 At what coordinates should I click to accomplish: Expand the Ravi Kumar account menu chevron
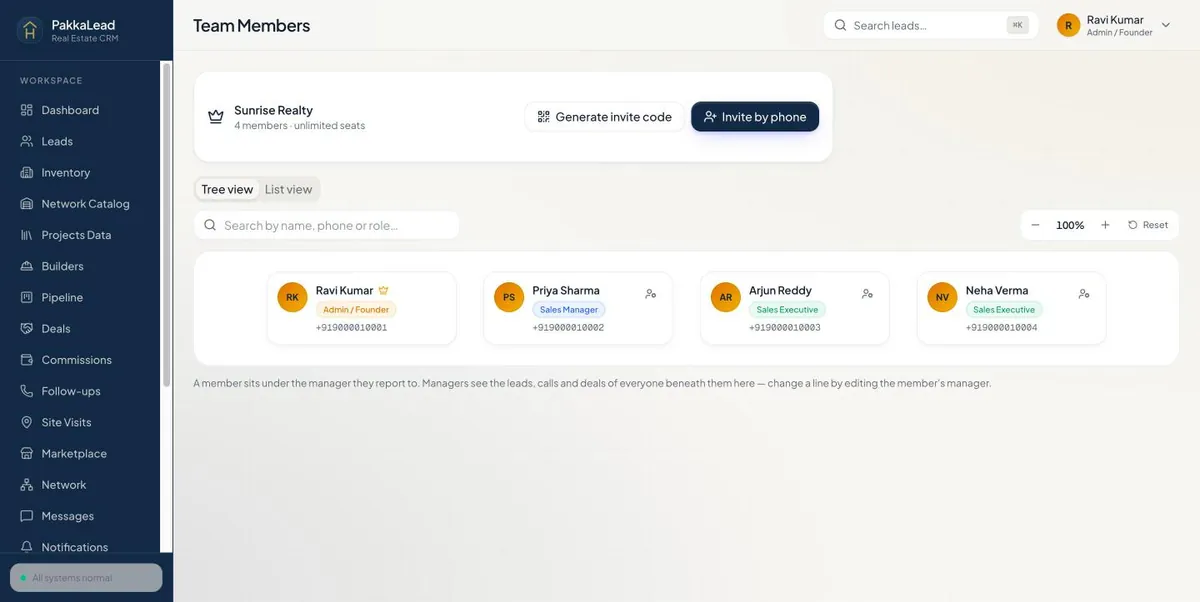tap(1165, 25)
